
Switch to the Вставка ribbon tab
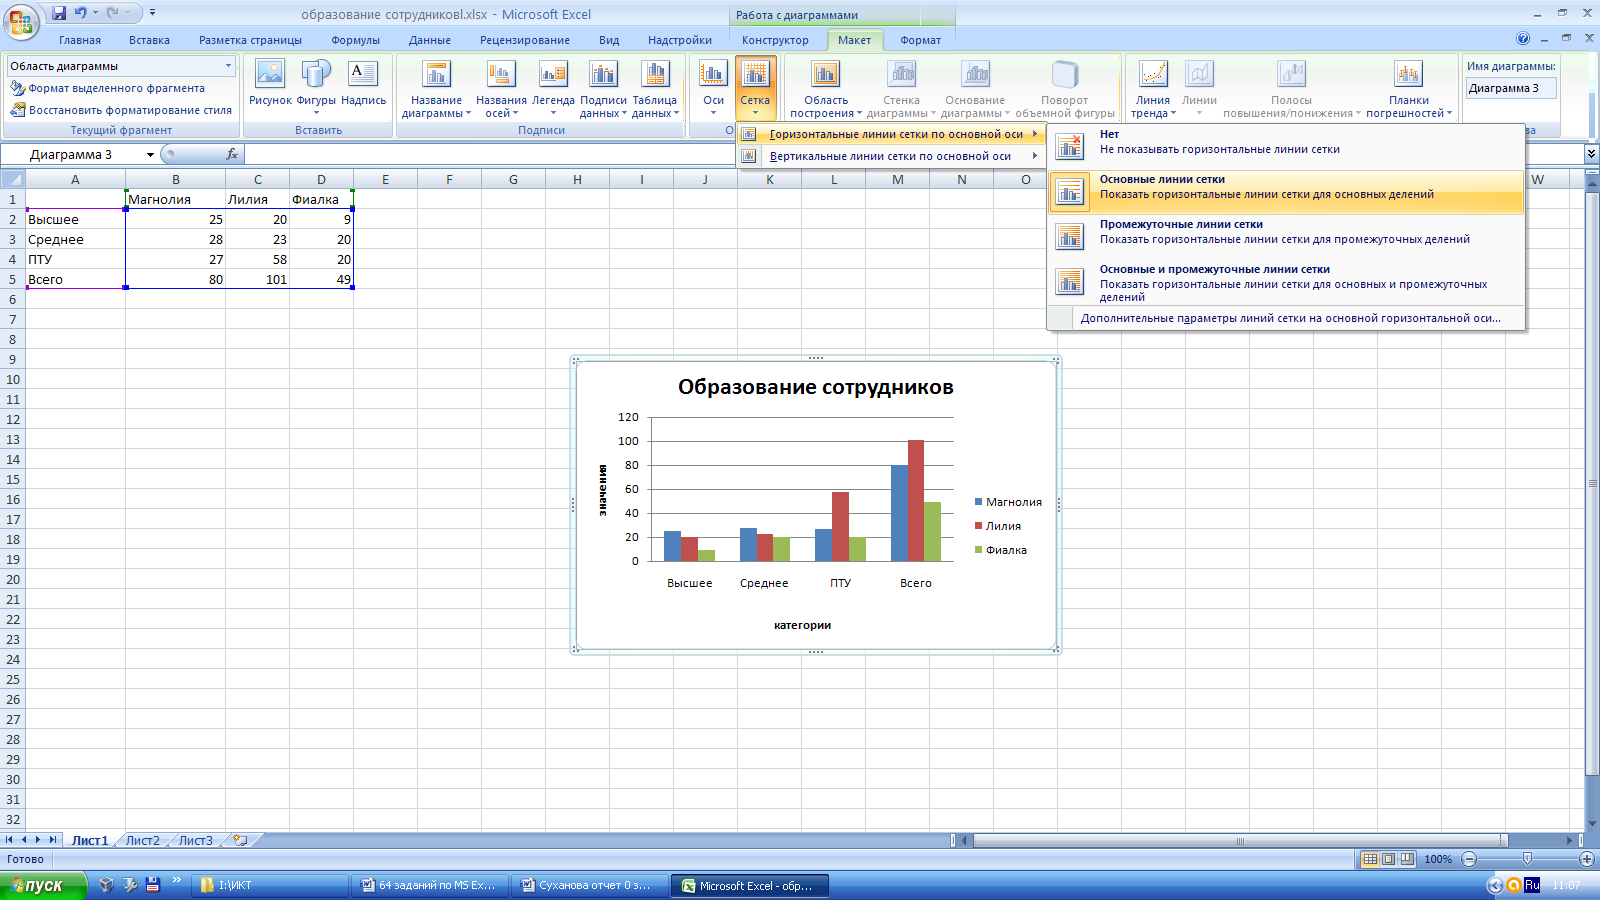tap(149, 40)
